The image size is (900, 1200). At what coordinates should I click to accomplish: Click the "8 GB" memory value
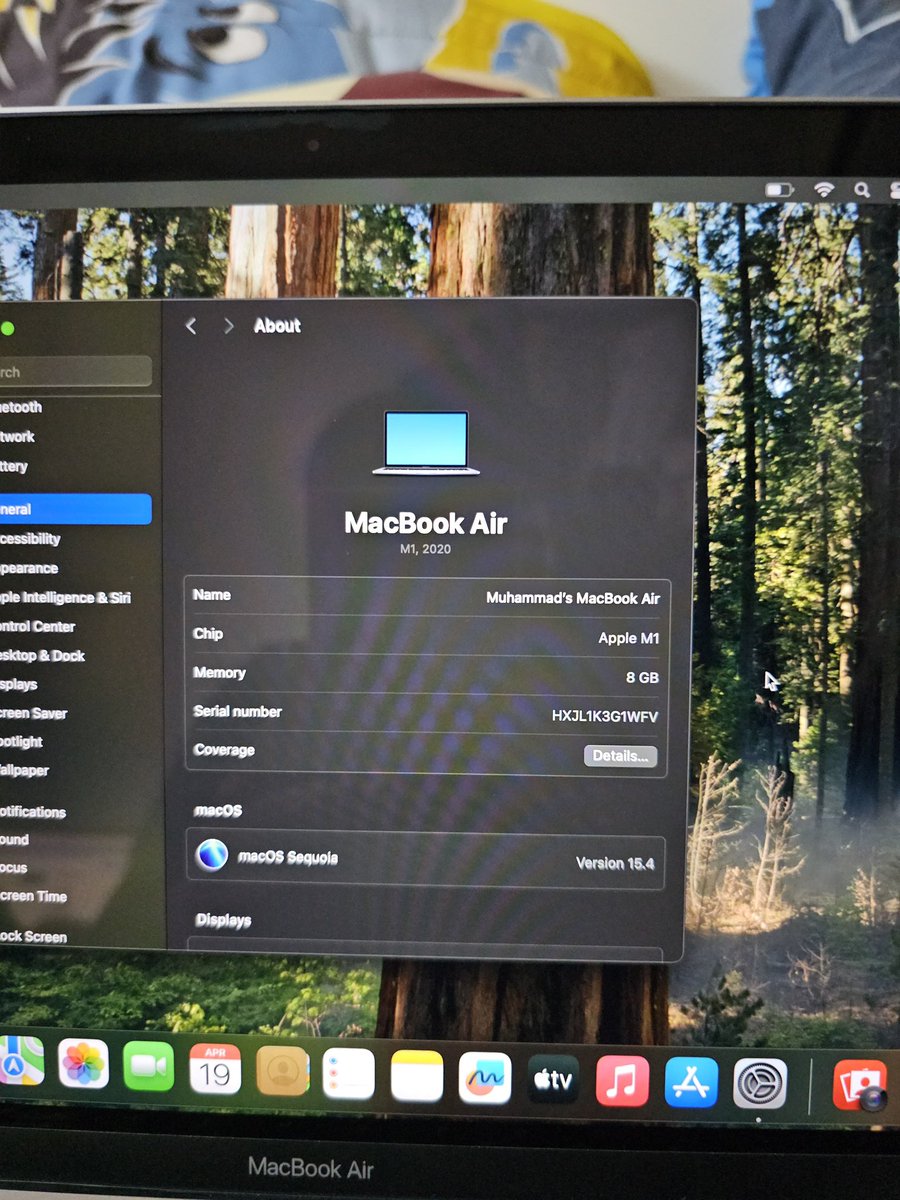pyautogui.click(x=642, y=678)
